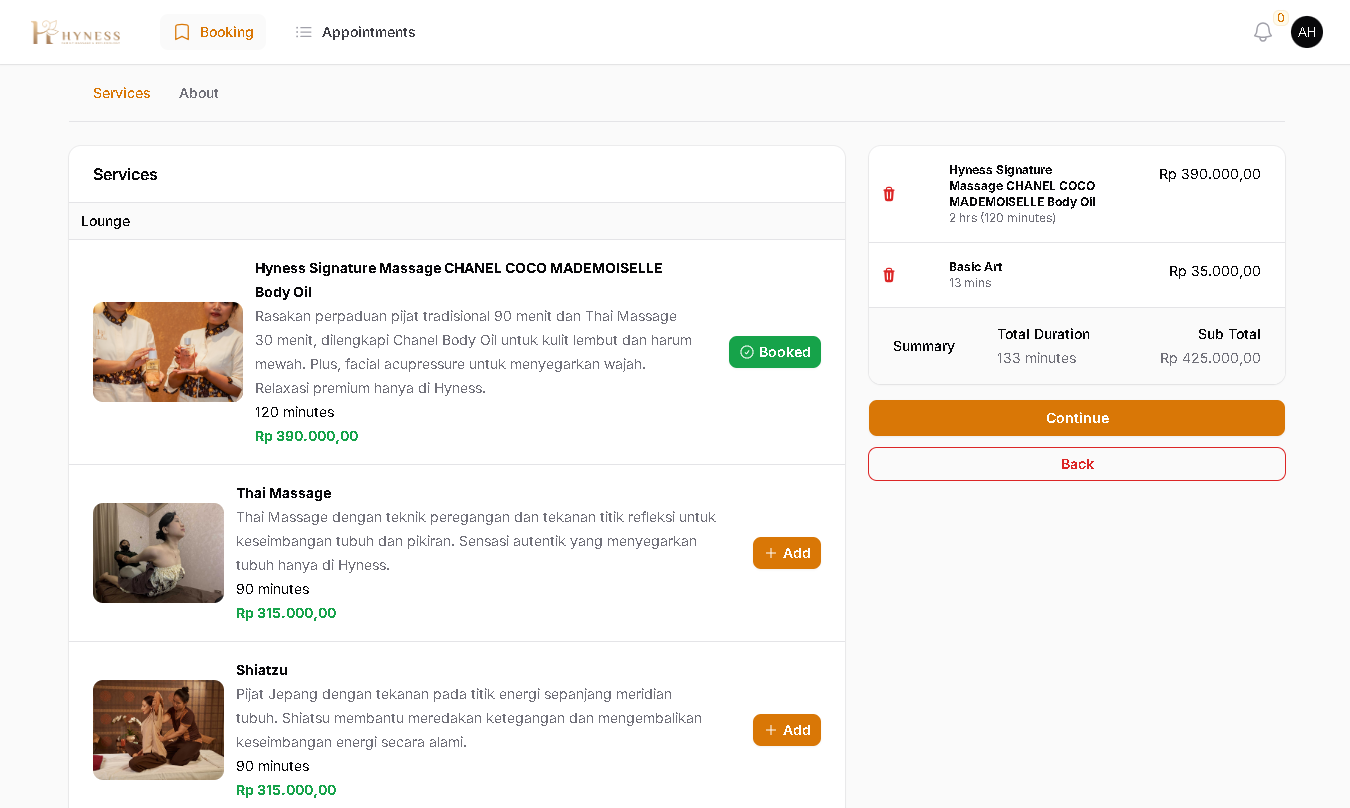The image size is (1350, 808).
Task: Click the Shiatzu service title
Action: (262, 670)
